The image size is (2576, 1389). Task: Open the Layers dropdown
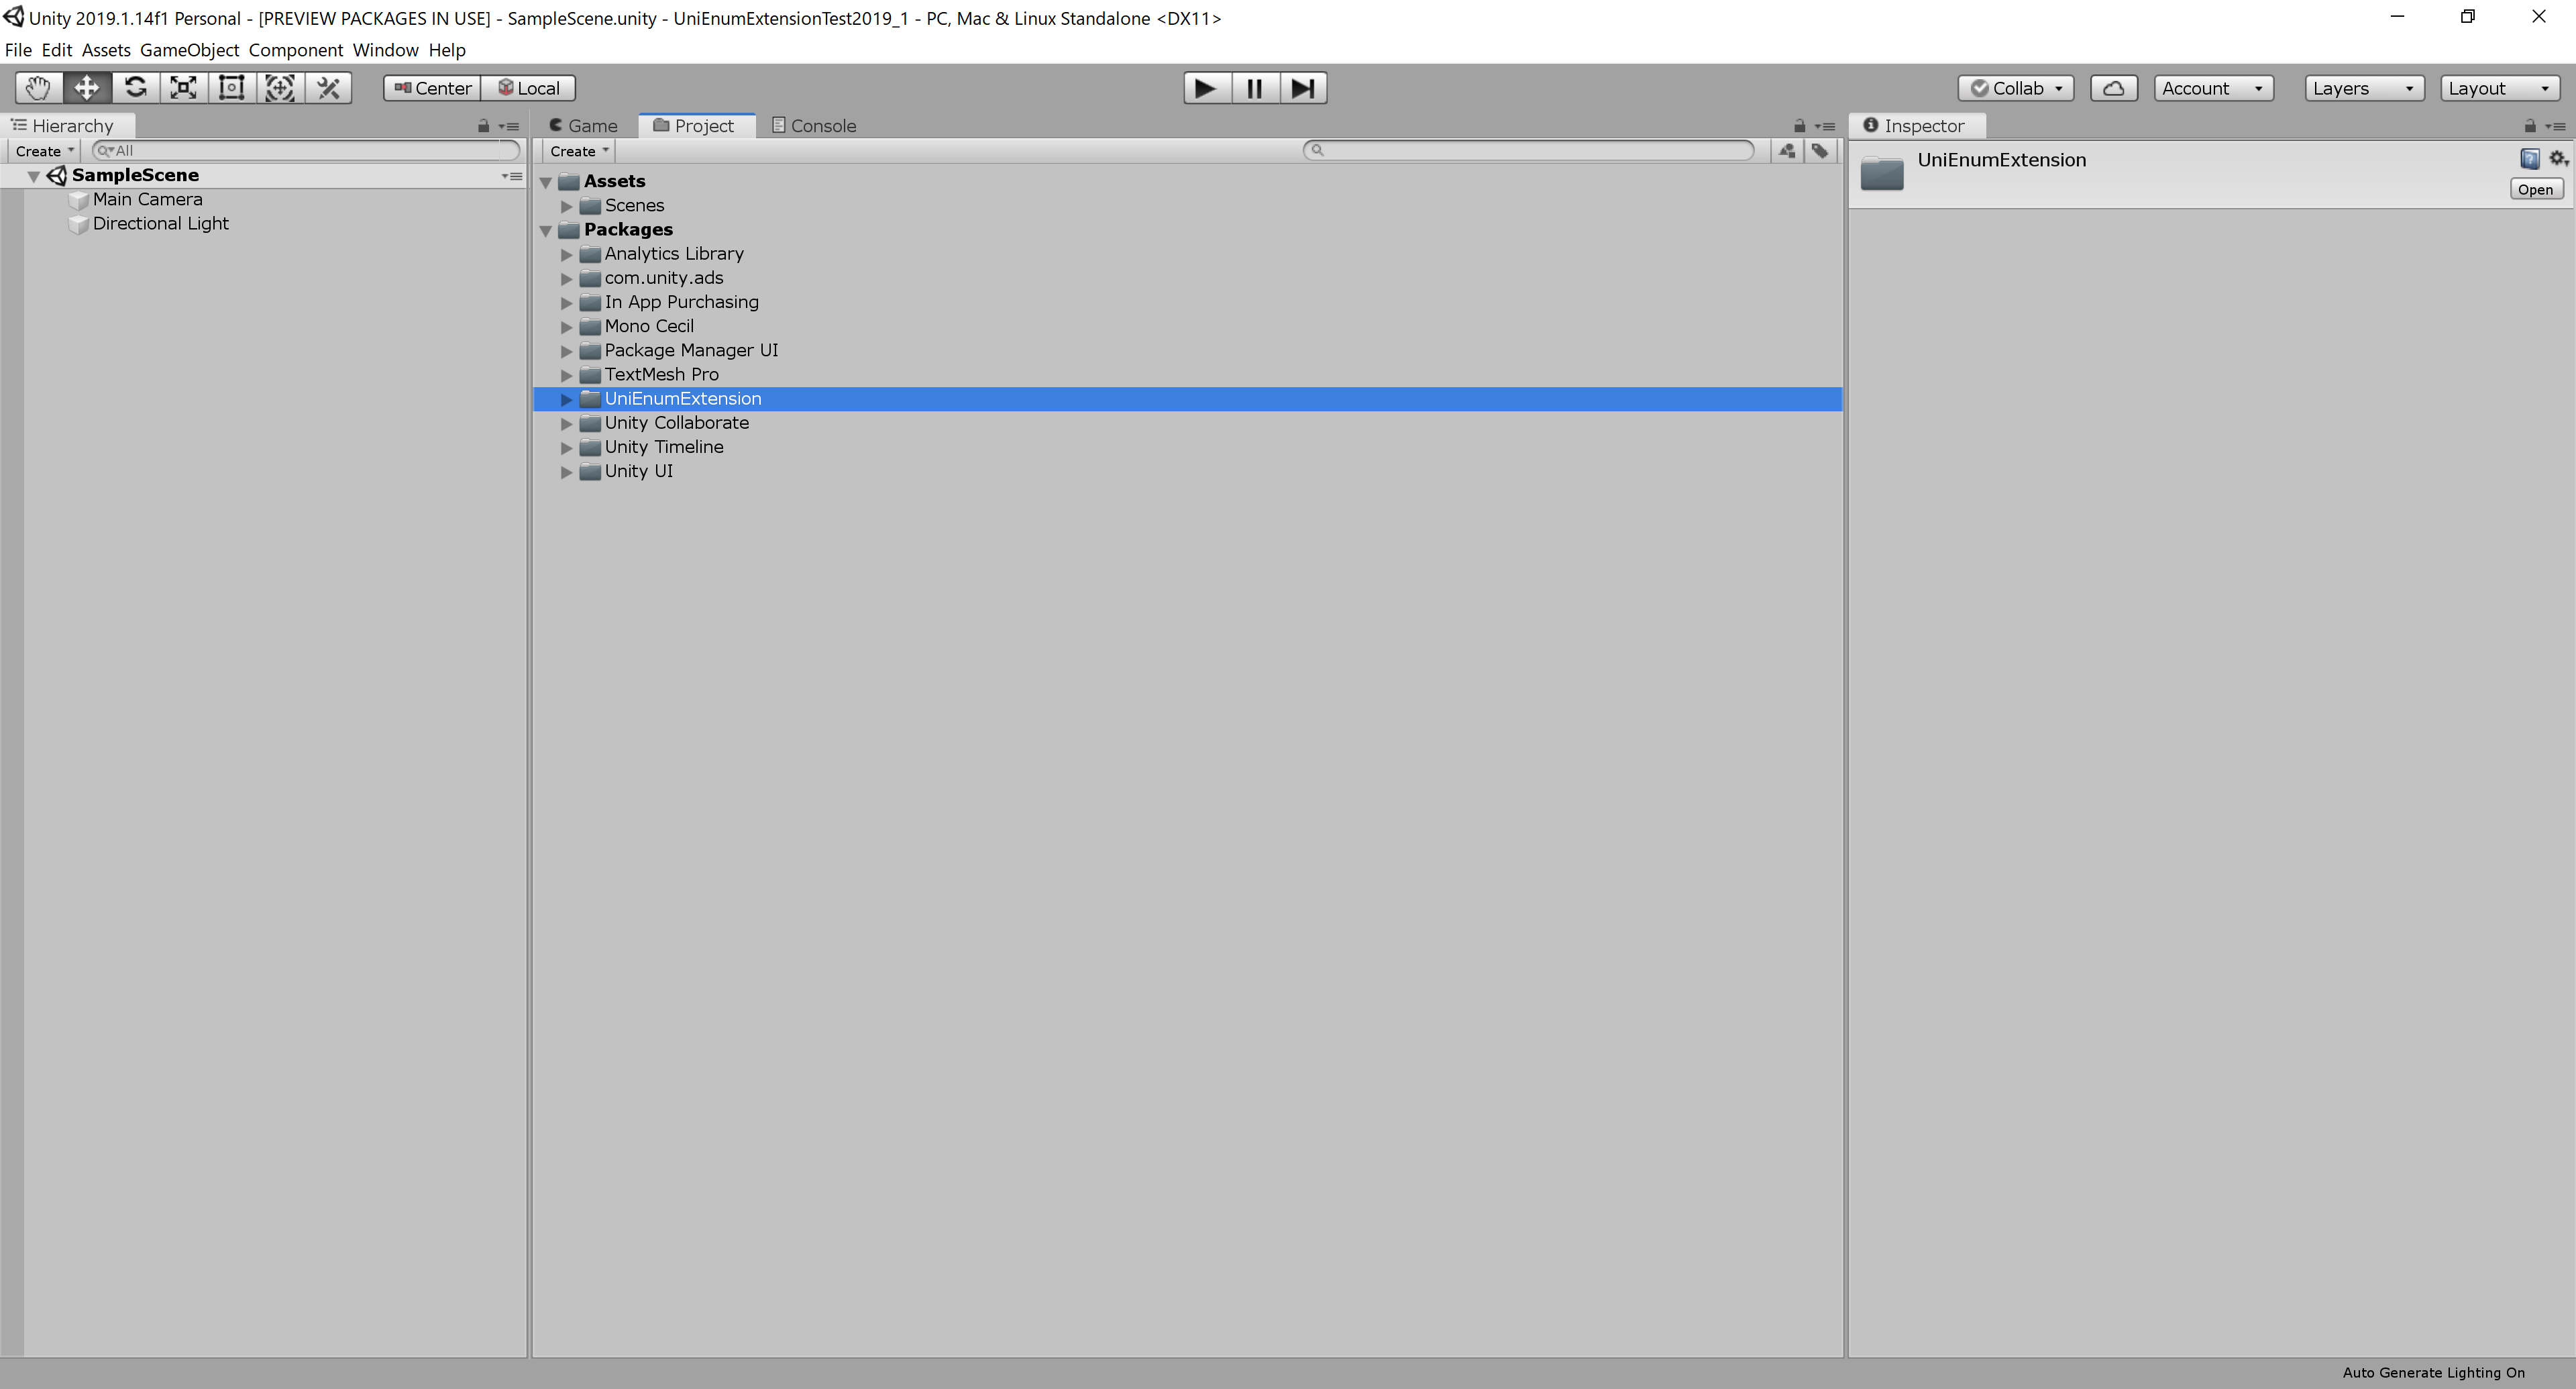tap(2362, 88)
